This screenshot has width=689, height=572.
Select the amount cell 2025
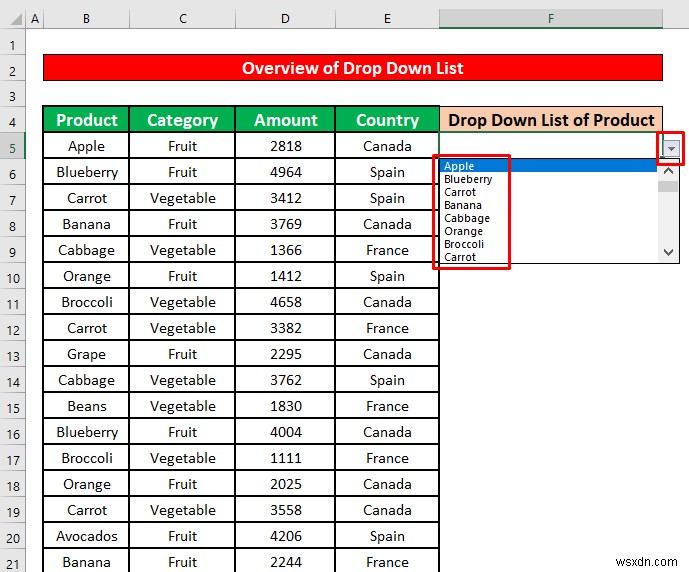tap(285, 484)
